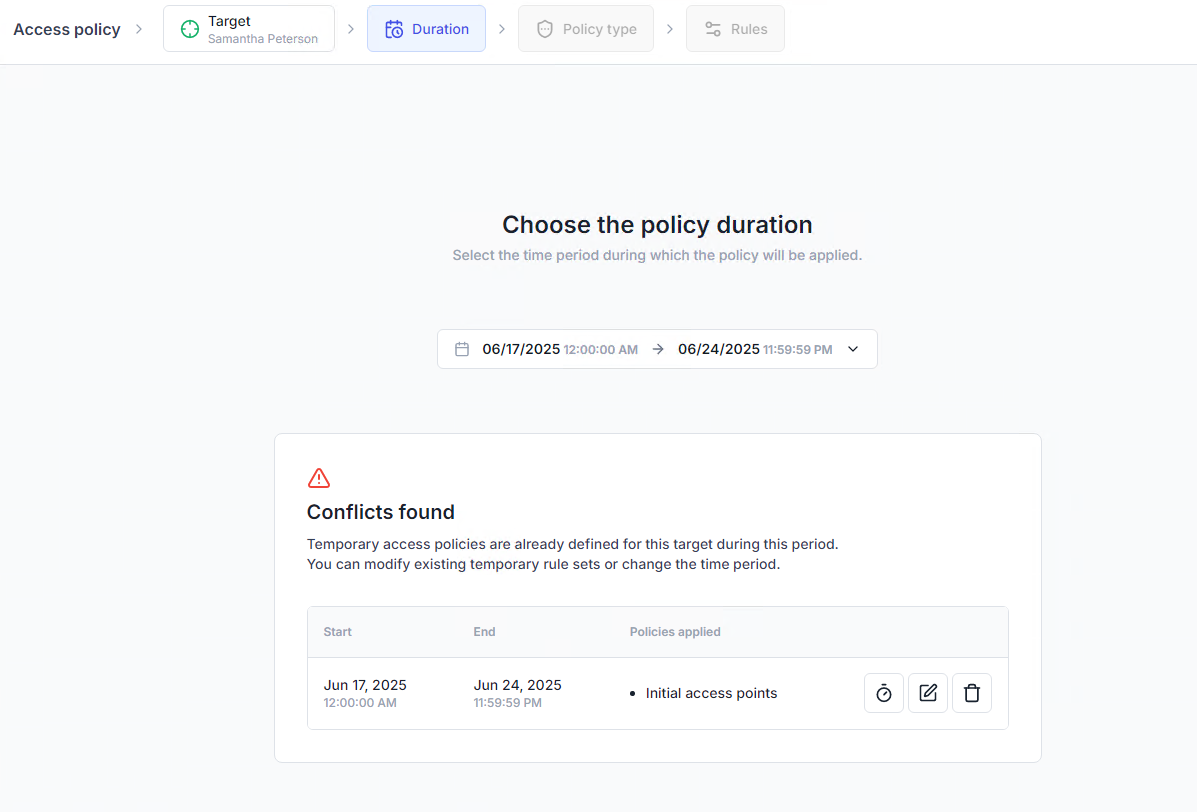
Task: Click the chevron after Access policy
Action: pyautogui.click(x=139, y=29)
